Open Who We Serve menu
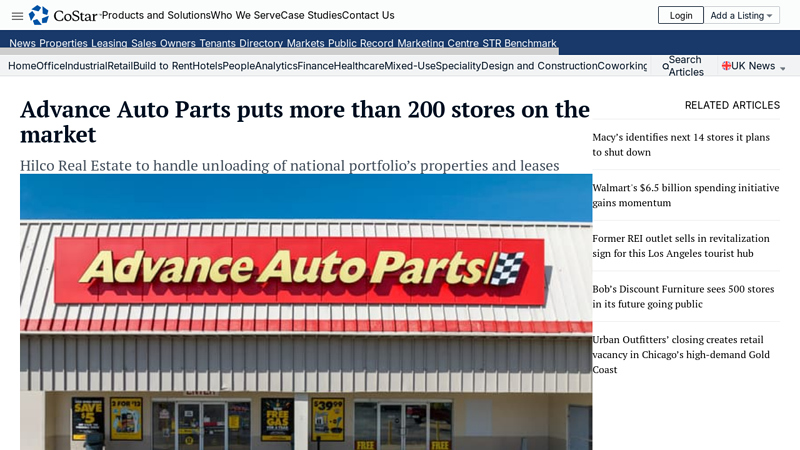Screen dimensions: 800x450 (x=245, y=15)
